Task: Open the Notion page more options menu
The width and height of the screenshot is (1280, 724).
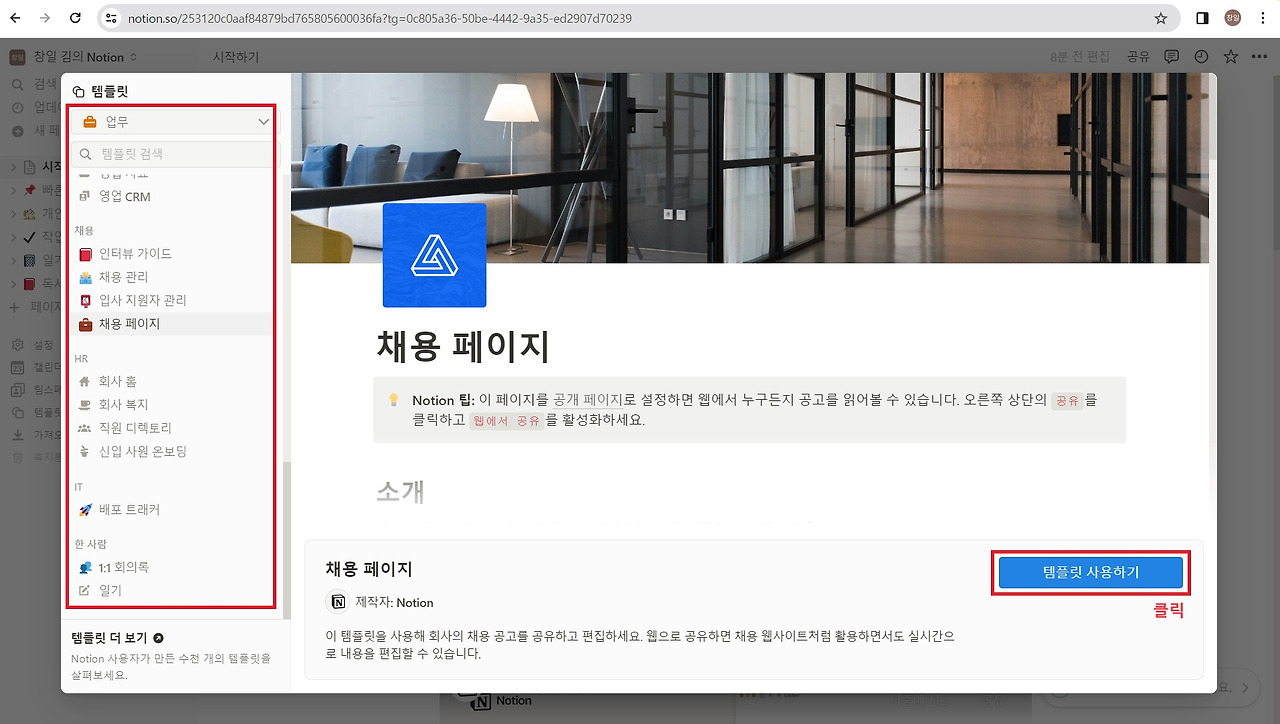Action: tap(1259, 57)
